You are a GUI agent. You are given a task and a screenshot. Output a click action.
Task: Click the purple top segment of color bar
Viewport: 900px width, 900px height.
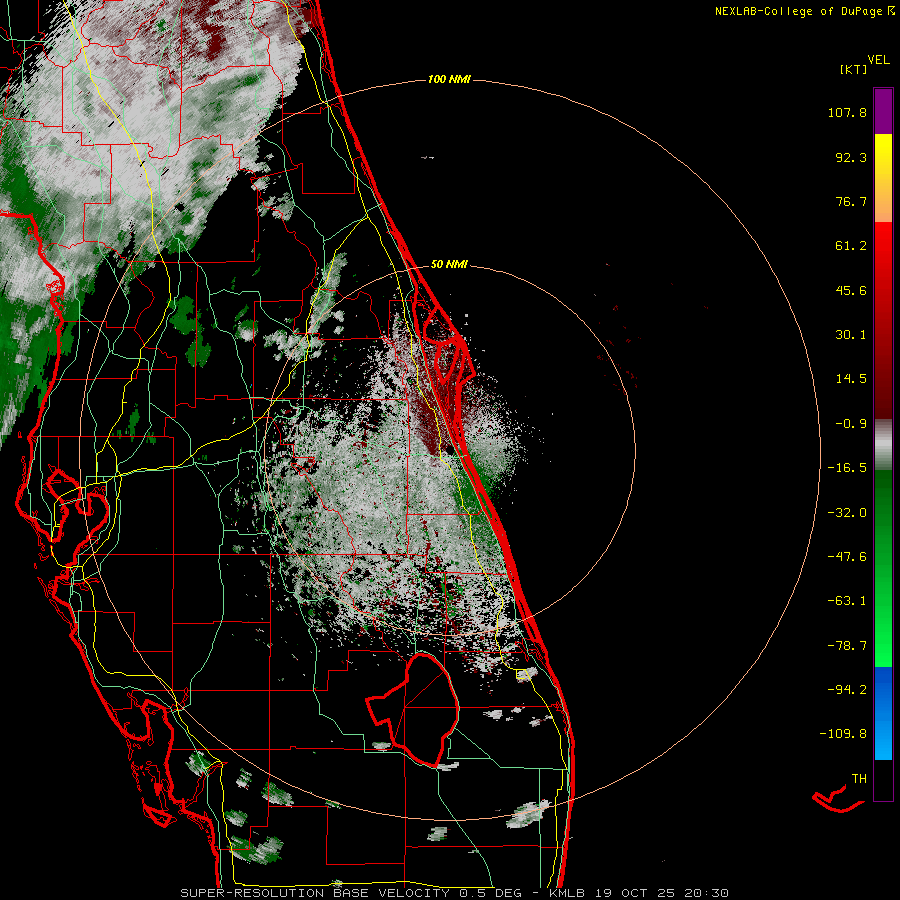883,111
